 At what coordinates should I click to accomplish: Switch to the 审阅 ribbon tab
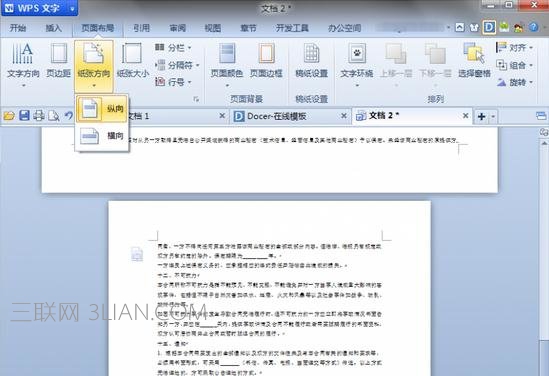[x=178, y=28]
